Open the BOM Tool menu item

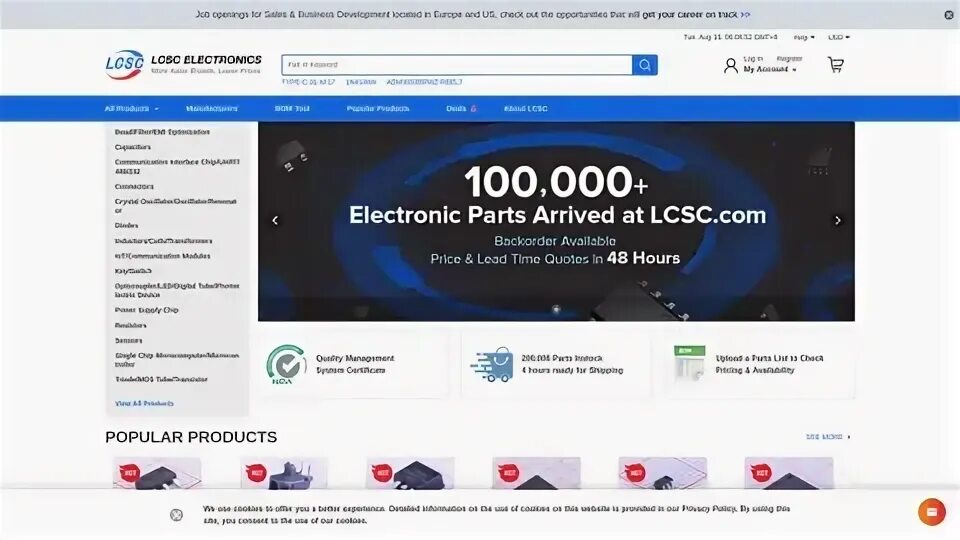click(x=292, y=108)
